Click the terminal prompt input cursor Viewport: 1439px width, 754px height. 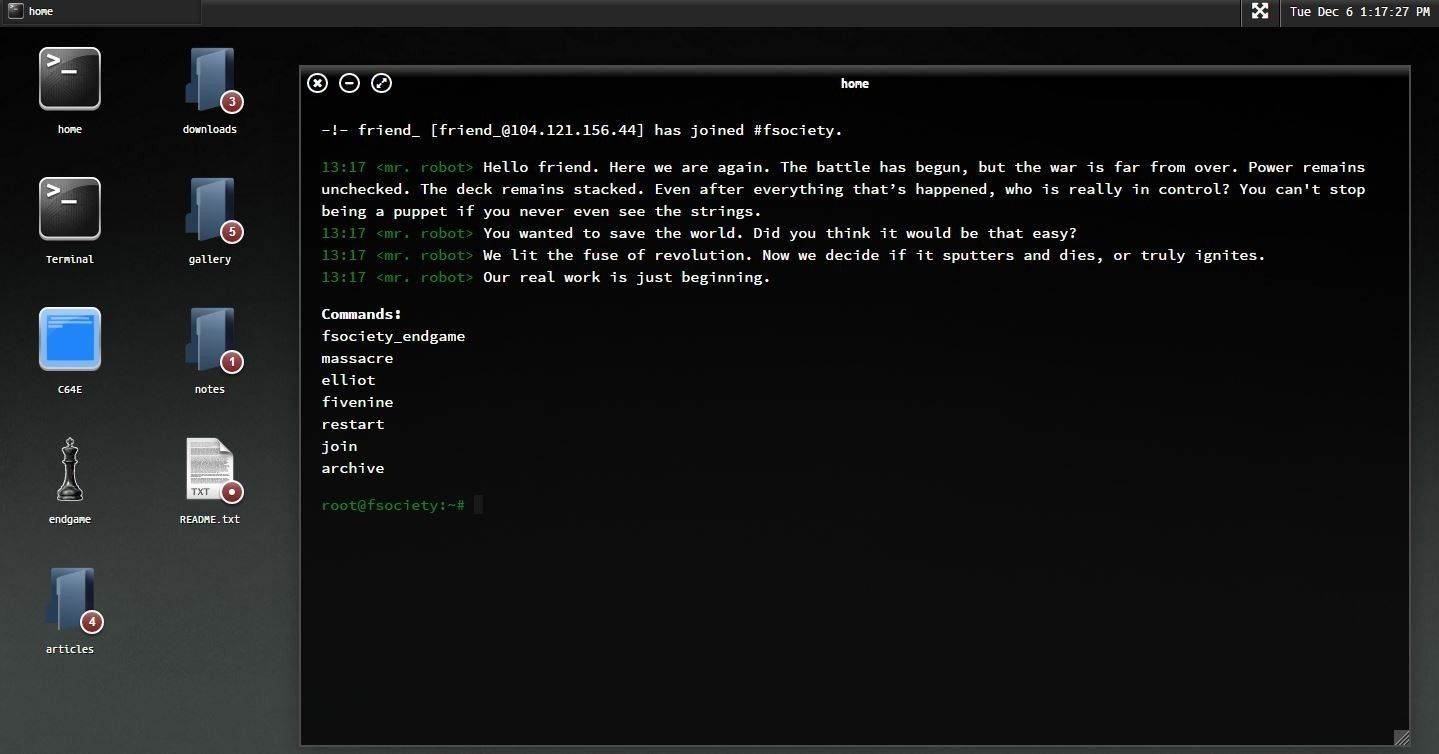pyautogui.click(x=479, y=505)
